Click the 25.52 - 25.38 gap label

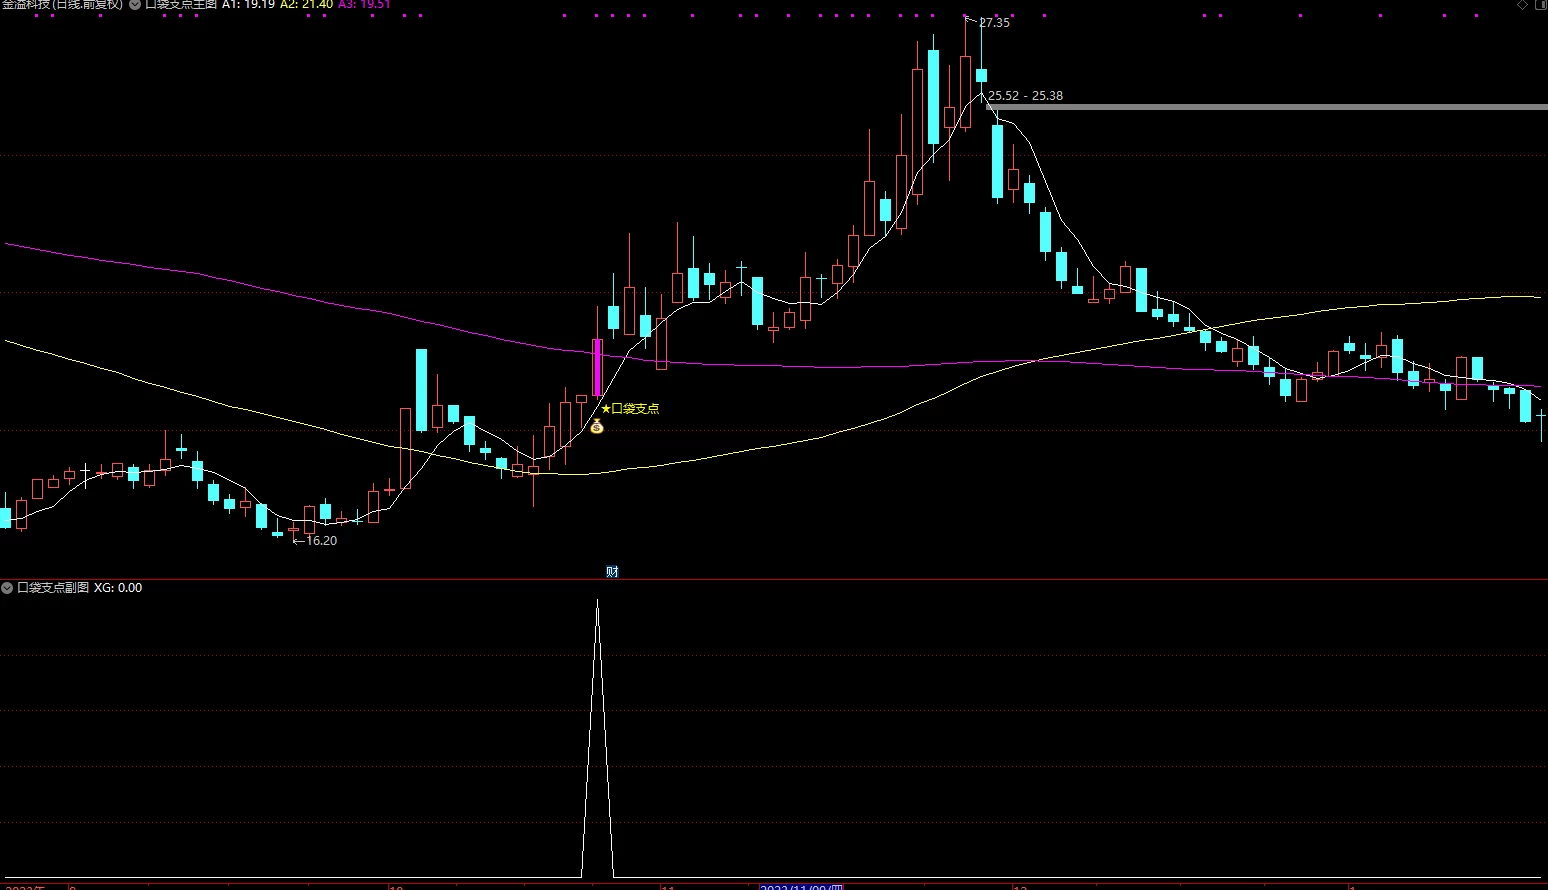click(1026, 96)
